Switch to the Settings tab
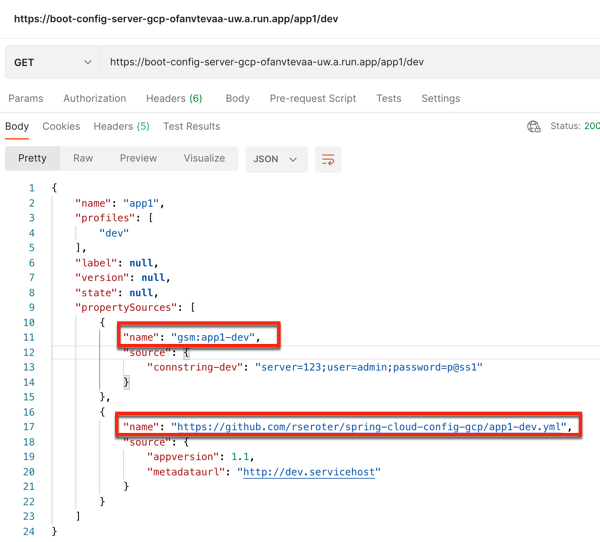 [x=441, y=99]
